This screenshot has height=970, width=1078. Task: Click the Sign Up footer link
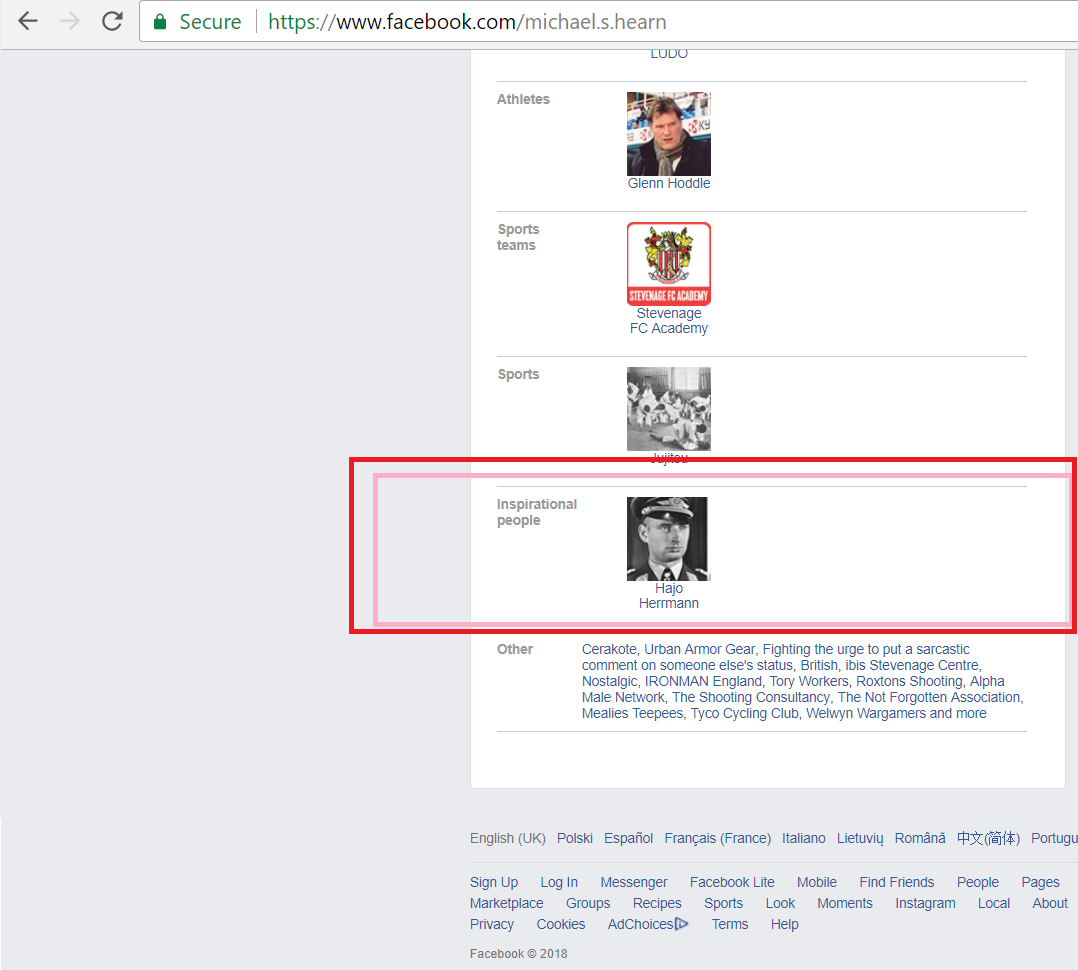click(494, 883)
